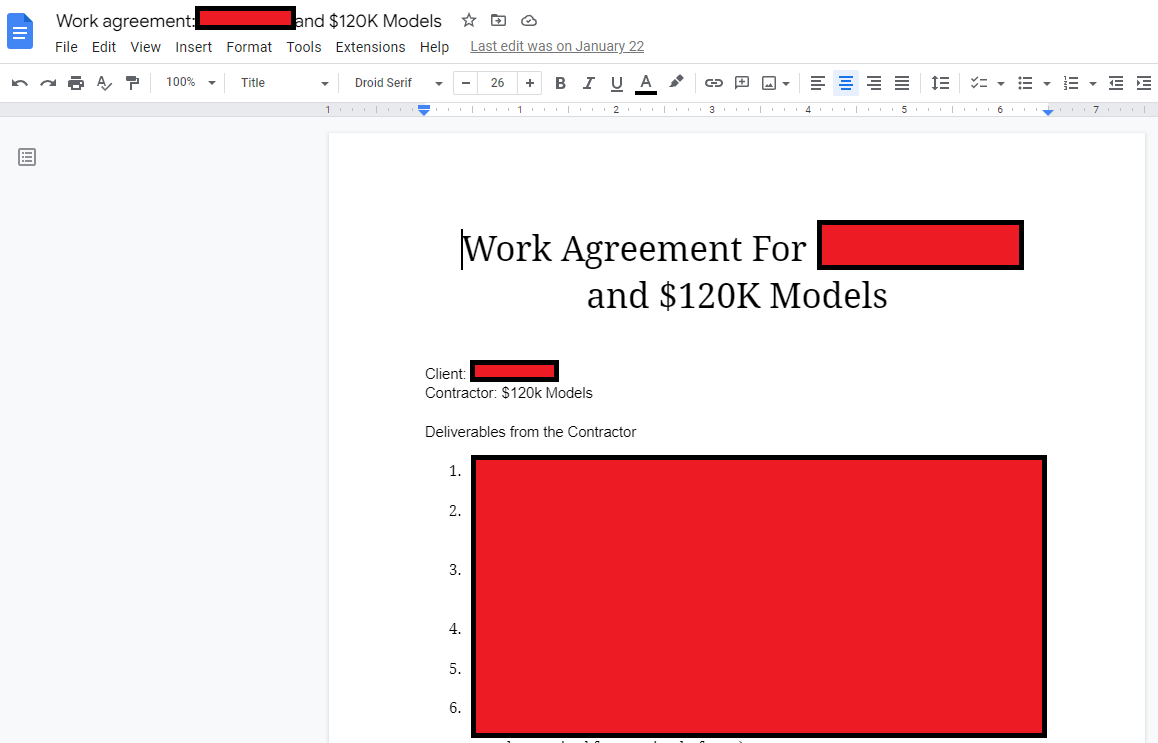The image size is (1158, 743).
Task: Expand numbered list options arrow
Action: click(x=1092, y=83)
